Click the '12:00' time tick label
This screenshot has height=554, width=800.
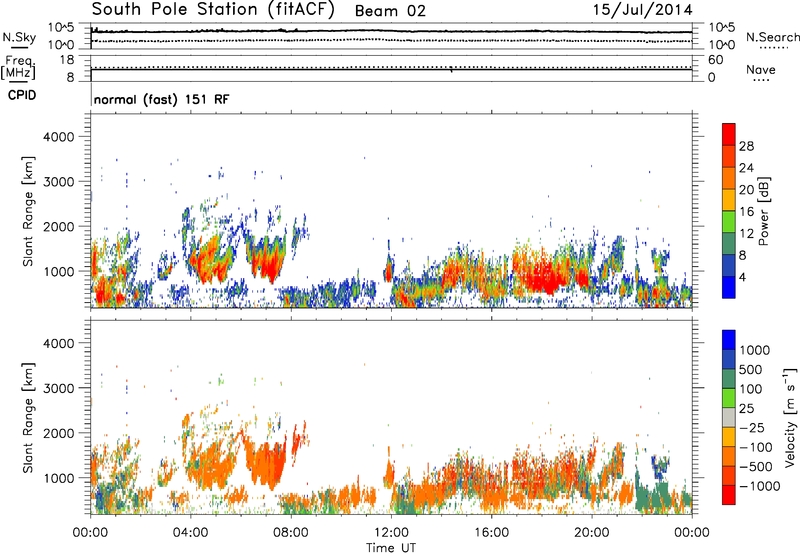[391, 533]
